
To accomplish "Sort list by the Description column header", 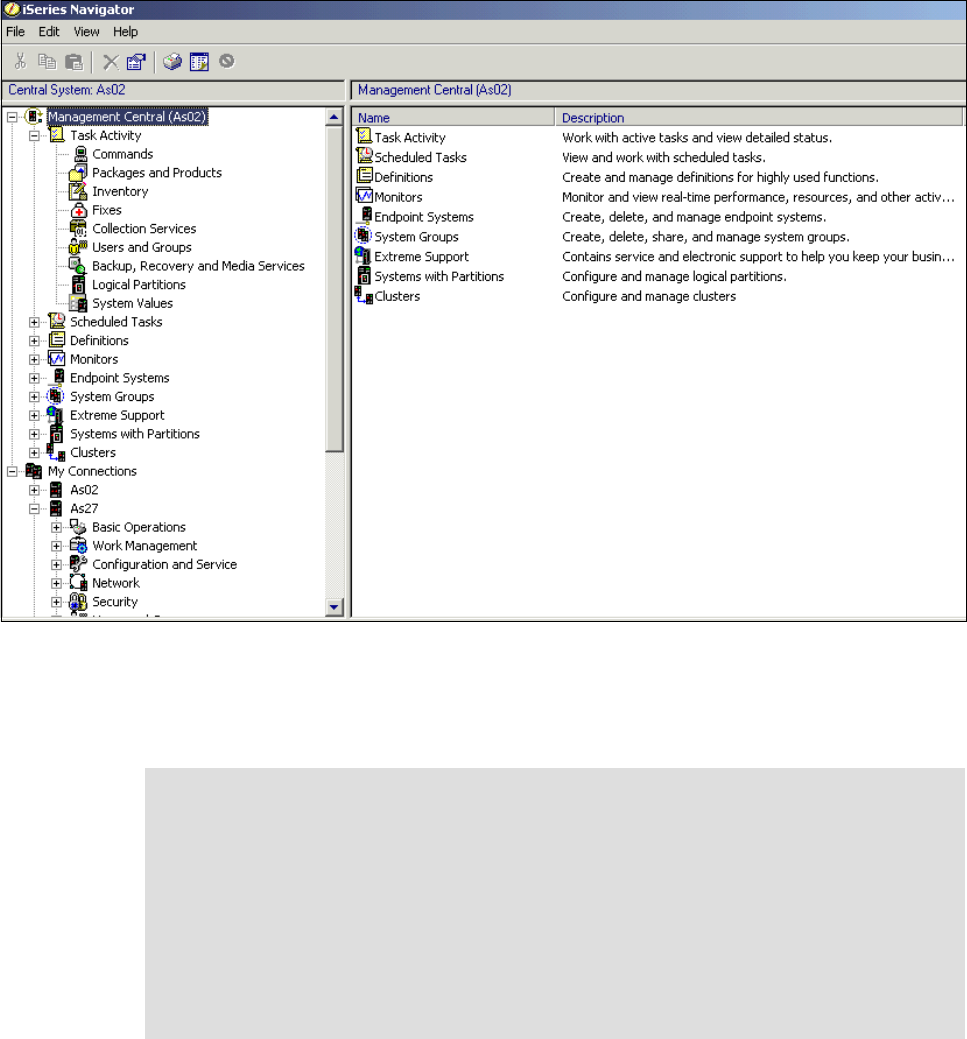I will [759, 117].
